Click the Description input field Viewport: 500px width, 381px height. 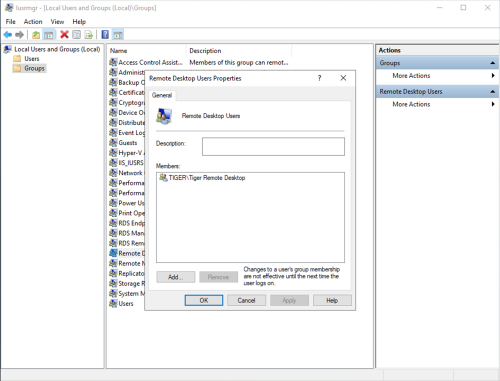(x=273, y=147)
